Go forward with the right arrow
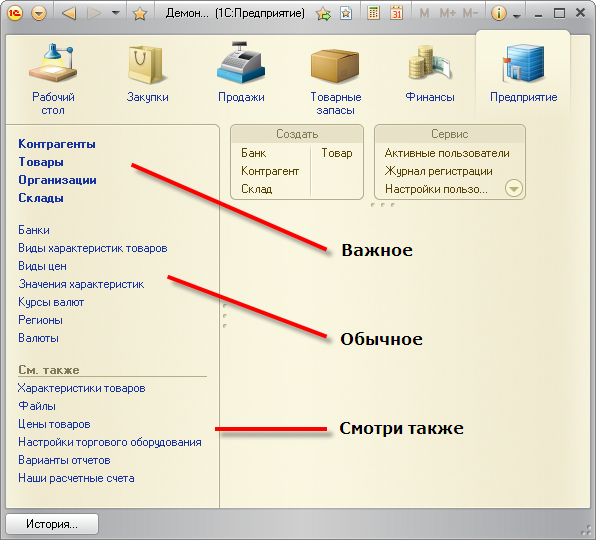This screenshot has width=596, height=540. tap(94, 14)
